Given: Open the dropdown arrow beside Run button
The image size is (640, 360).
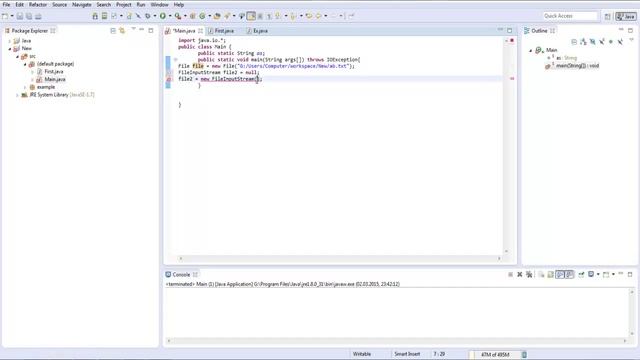Looking at the screenshot, I should tap(170, 16).
